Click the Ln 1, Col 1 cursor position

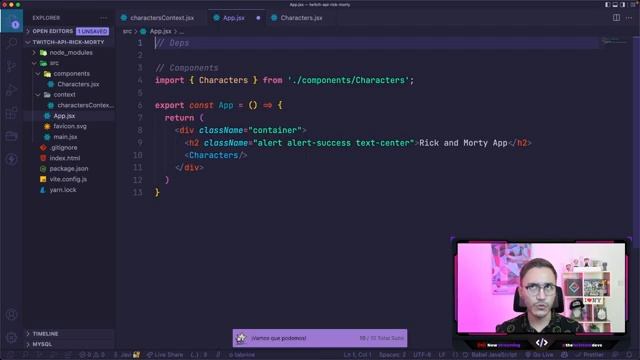(x=358, y=355)
